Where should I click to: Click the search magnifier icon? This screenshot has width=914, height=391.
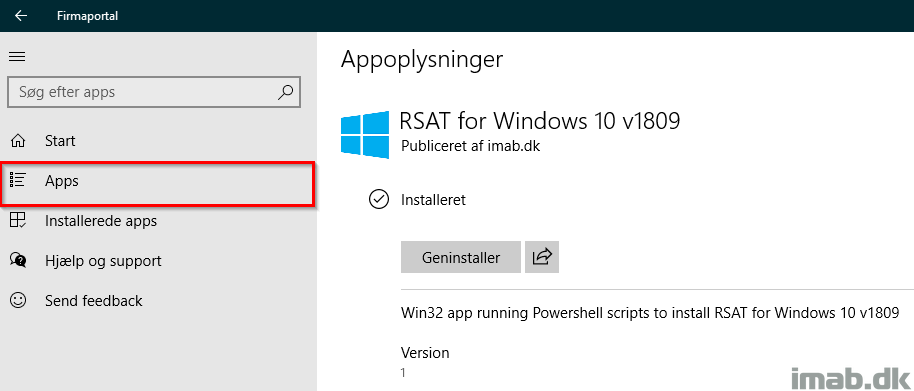(286, 91)
